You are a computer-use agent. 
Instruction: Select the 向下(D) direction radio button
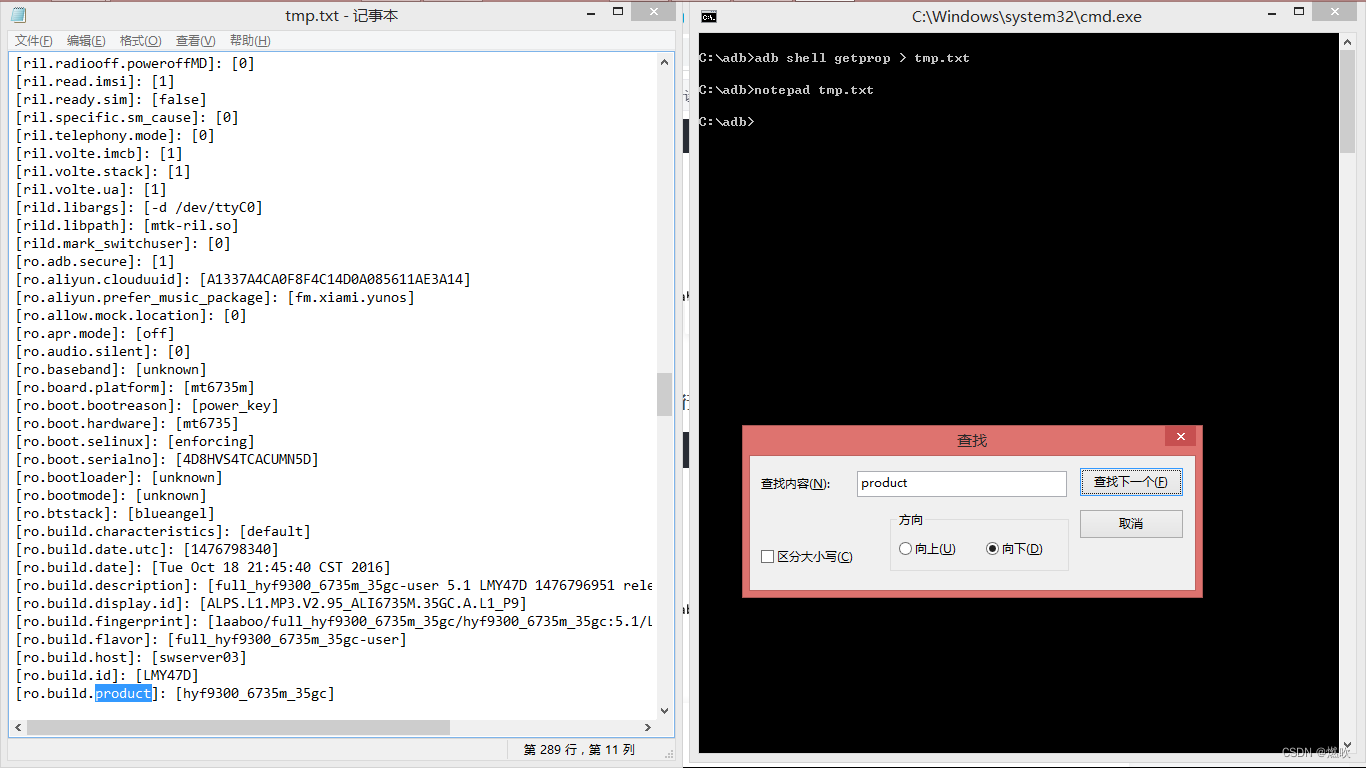coord(1014,549)
